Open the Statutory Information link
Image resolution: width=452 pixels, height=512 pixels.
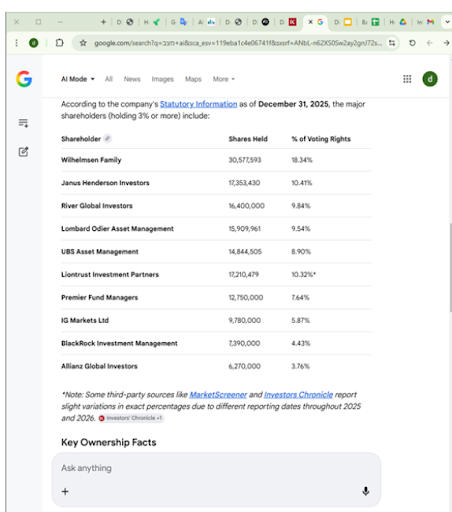[198, 104]
